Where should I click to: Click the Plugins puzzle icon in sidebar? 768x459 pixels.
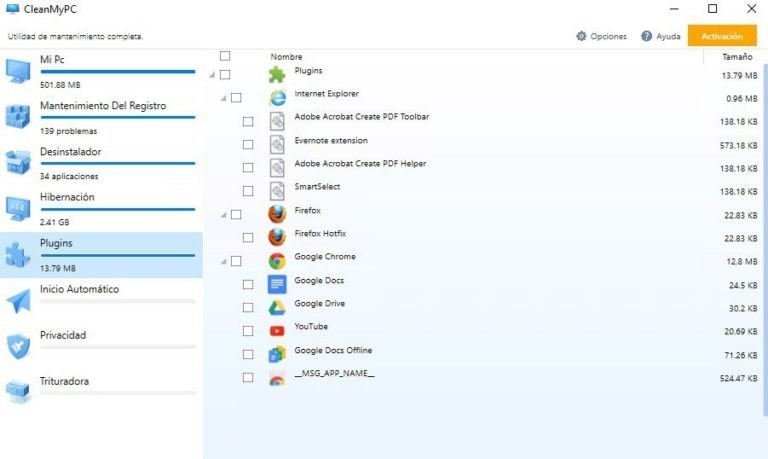(18, 255)
